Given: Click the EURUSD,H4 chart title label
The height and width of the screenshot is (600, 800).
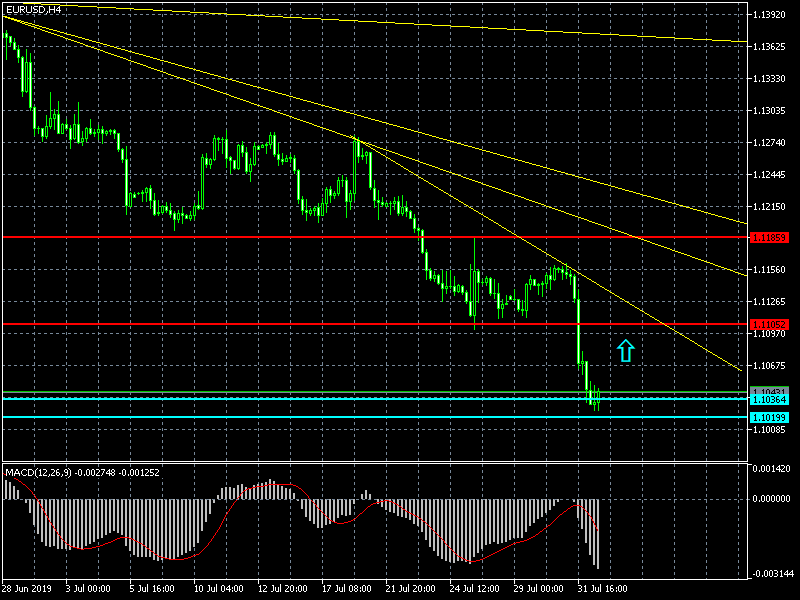Looking at the screenshot, I should coord(33,9).
